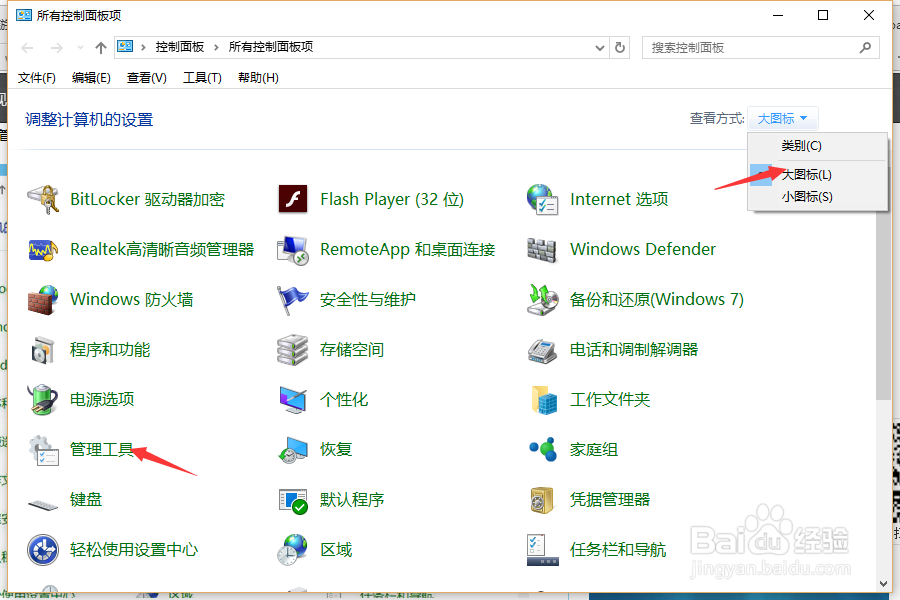Click the 程序和功能 icon
Screen dimensions: 900x600
(x=43, y=350)
